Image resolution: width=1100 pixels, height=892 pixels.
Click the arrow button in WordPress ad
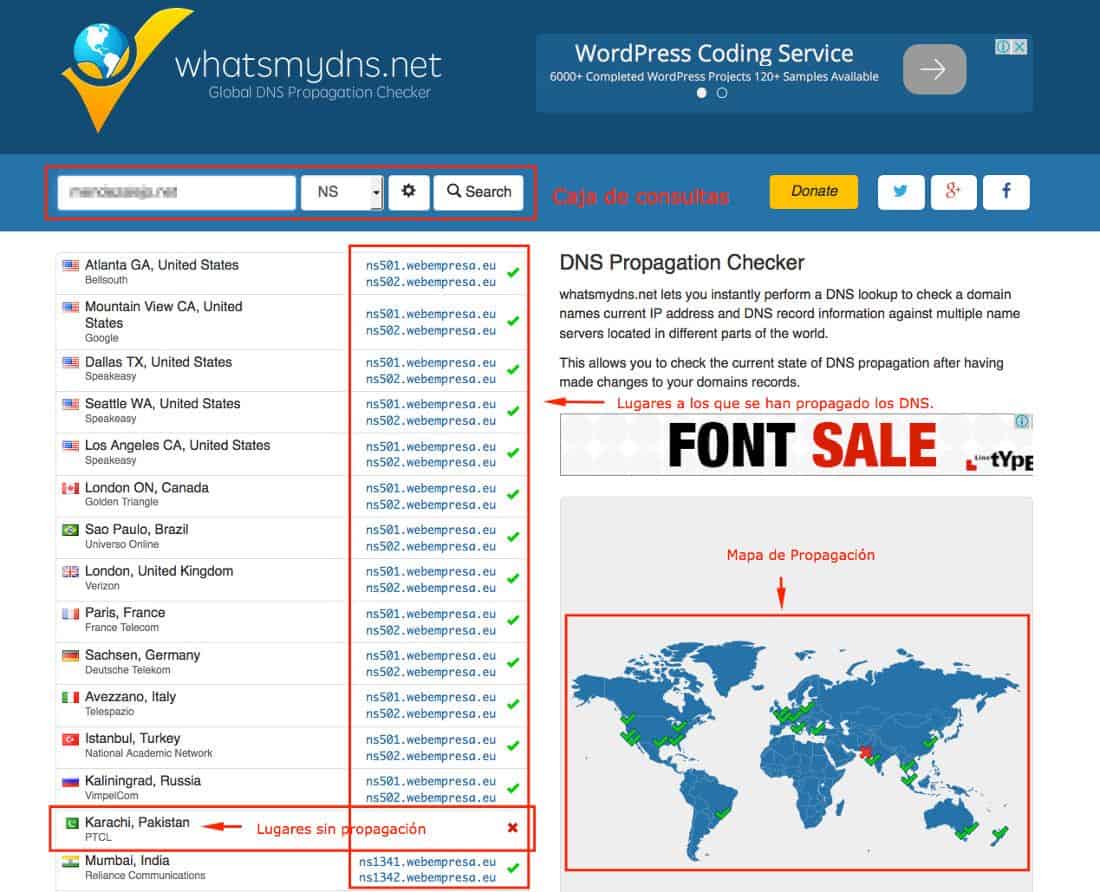[x=934, y=69]
